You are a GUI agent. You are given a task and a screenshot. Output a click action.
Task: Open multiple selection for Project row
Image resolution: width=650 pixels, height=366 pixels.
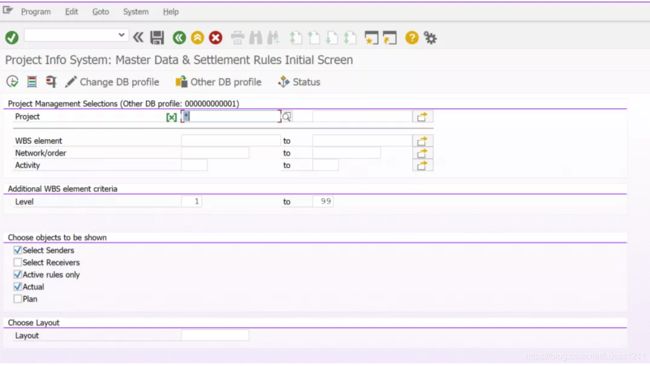(x=422, y=117)
